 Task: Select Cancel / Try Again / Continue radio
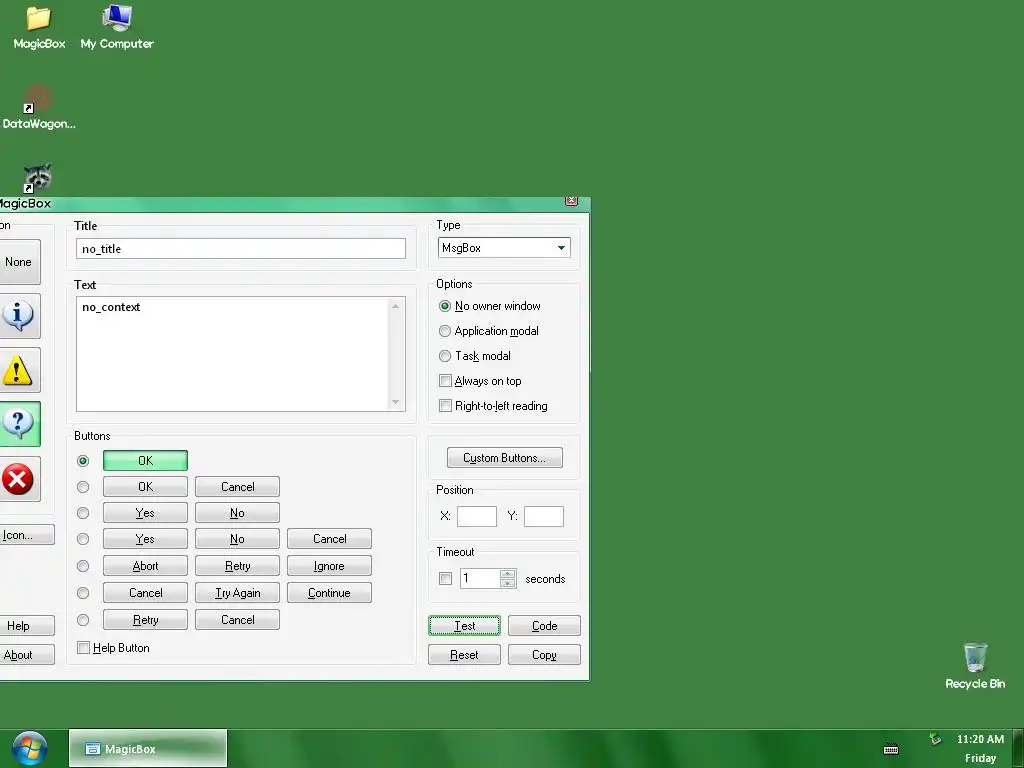pyautogui.click(x=83, y=593)
